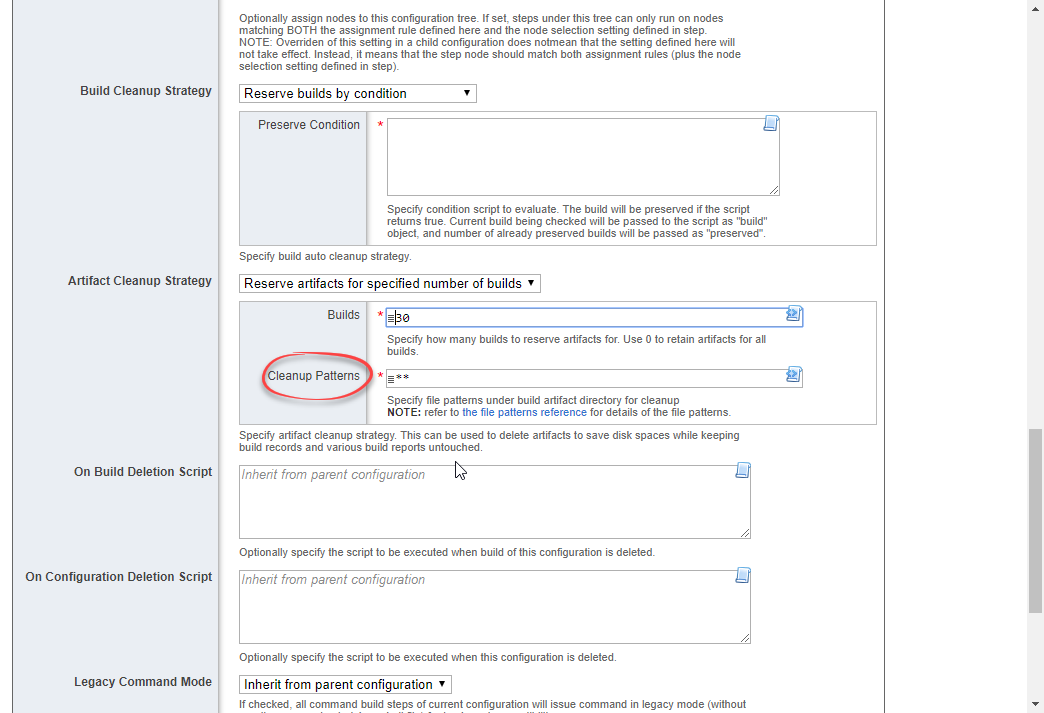Image resolution: width=1044 pixels, height=713 pixels.
Task: Focus the Preserve Condition text area
Action: click(x=583, y=157)
